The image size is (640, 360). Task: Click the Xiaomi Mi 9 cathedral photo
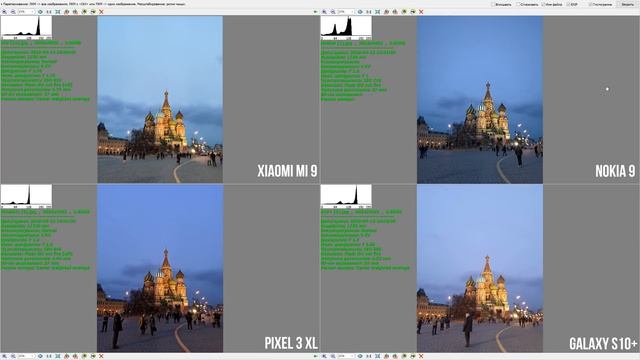click(160, 99)
